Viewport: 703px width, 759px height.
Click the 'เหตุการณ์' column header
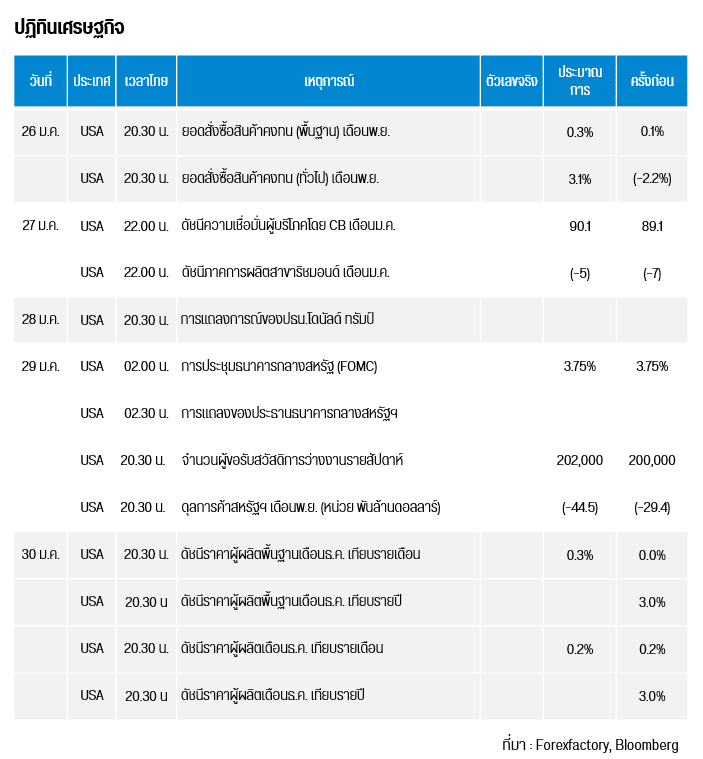point(329,81)
